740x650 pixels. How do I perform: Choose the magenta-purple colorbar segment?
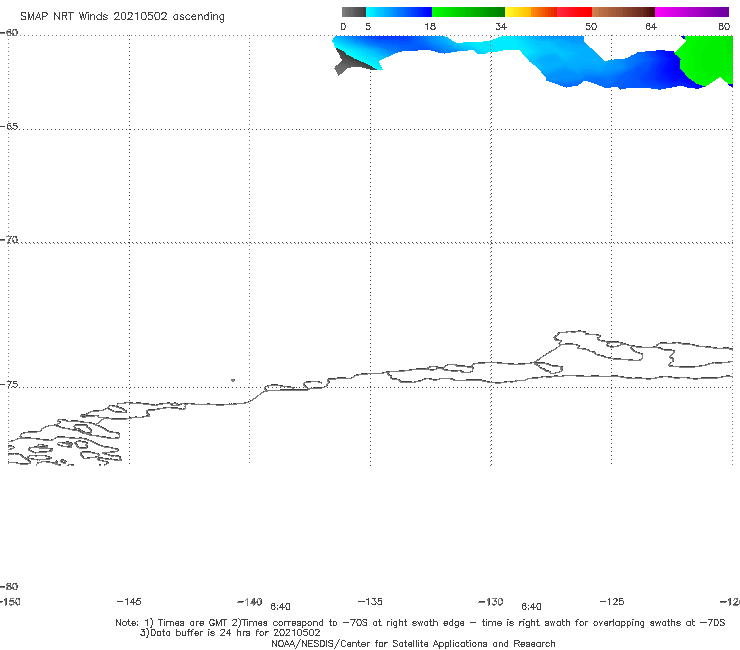click(x=691, y=12)
